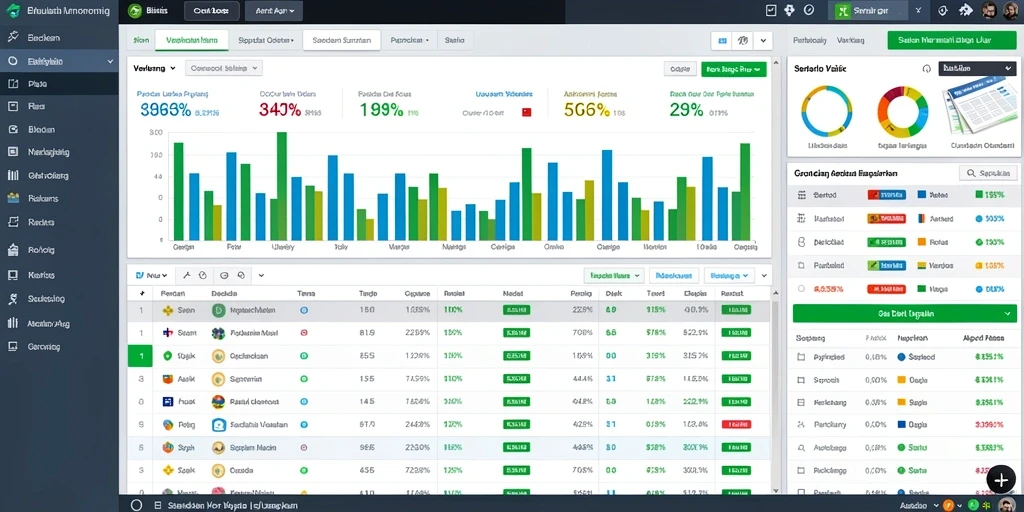Screen dimensions: 1024x512
Task: Select the fourth tab in the white rounded box
Action: (x=342, y=40)
